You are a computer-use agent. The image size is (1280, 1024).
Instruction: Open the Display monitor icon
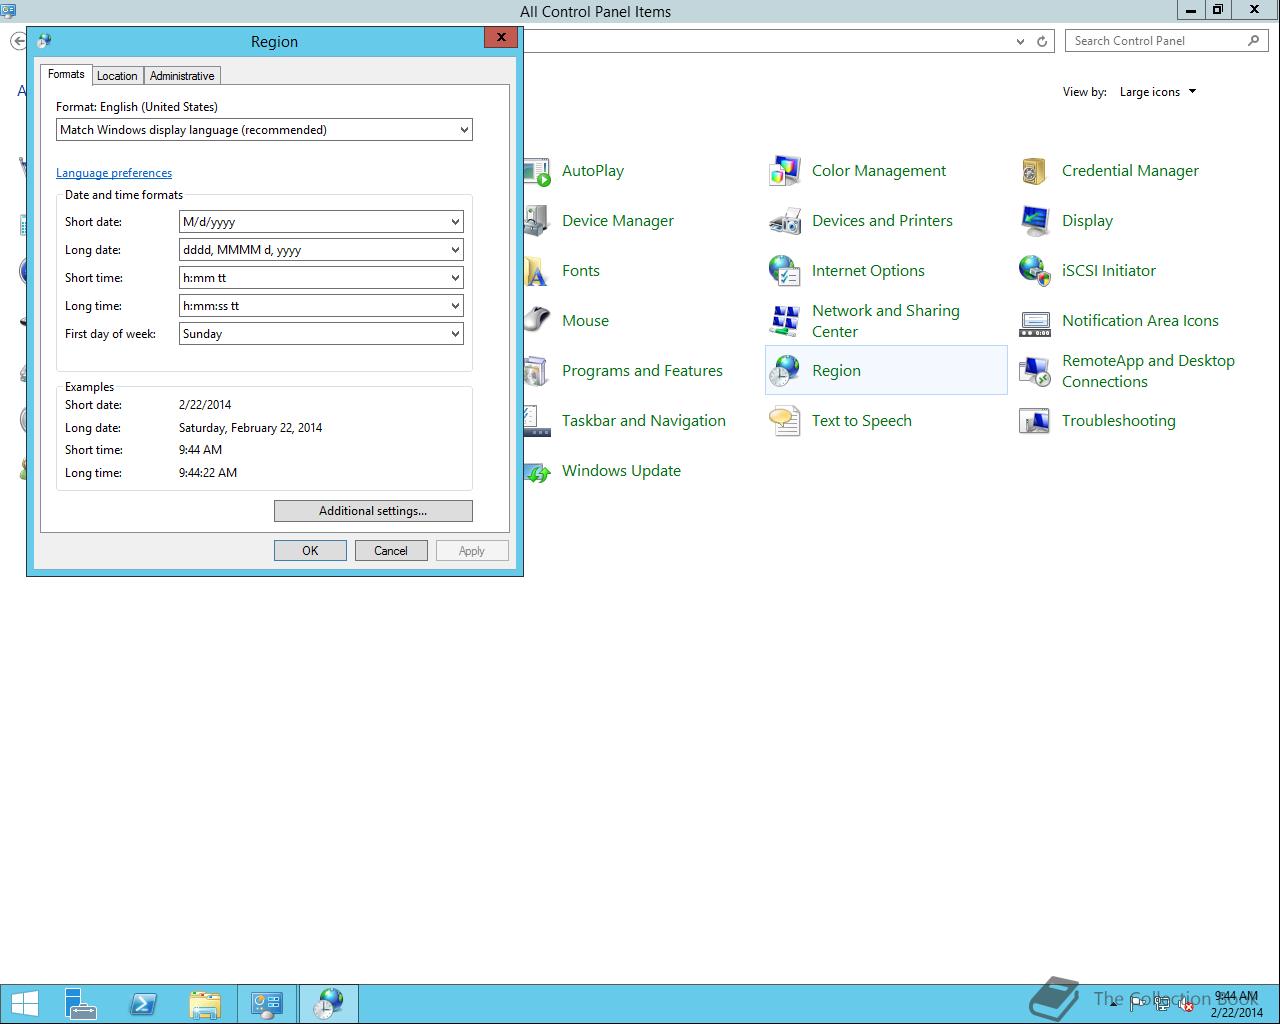(1034, 221)
